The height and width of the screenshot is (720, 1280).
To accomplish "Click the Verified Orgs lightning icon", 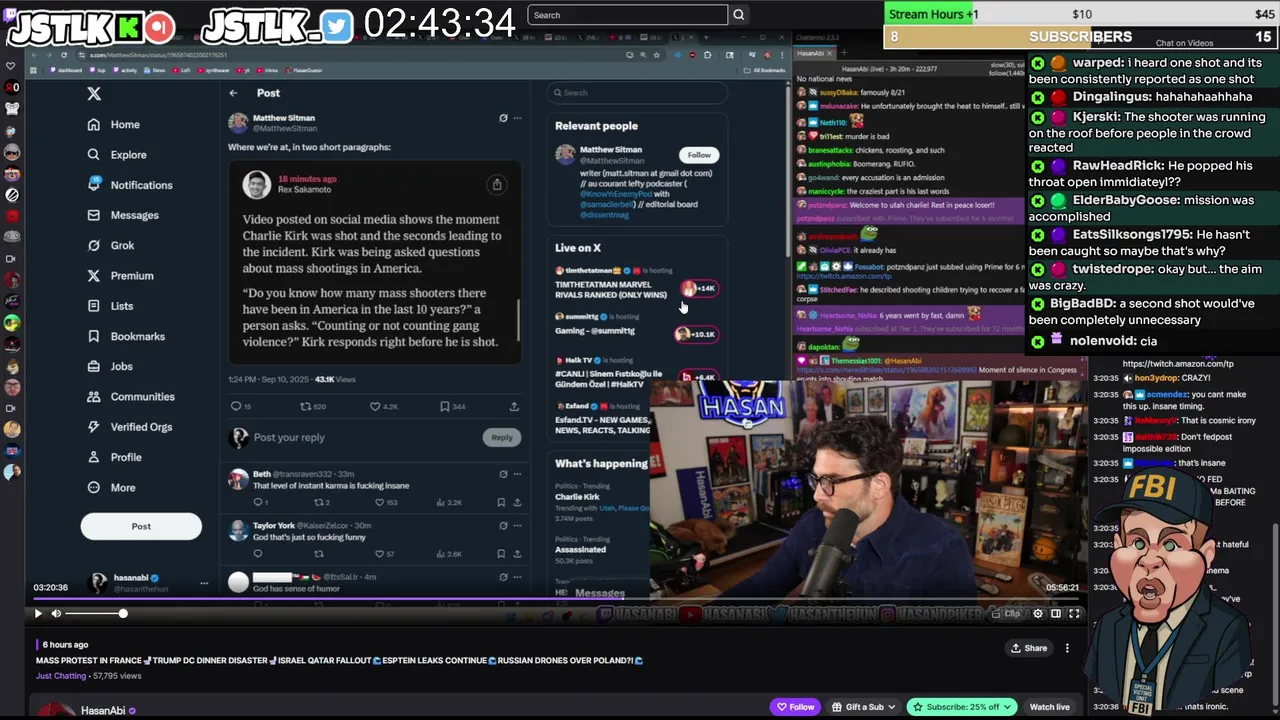I will (94, 427).
